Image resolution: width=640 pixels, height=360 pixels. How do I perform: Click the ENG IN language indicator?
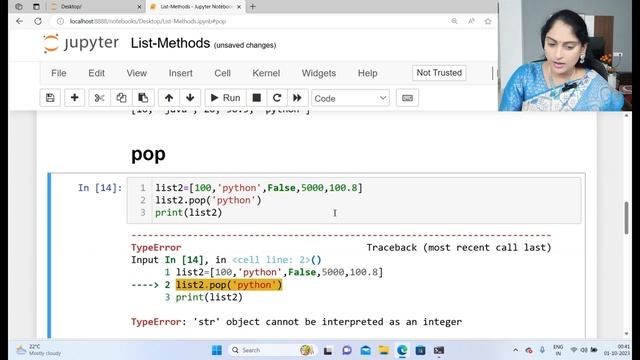pos(558,350)
